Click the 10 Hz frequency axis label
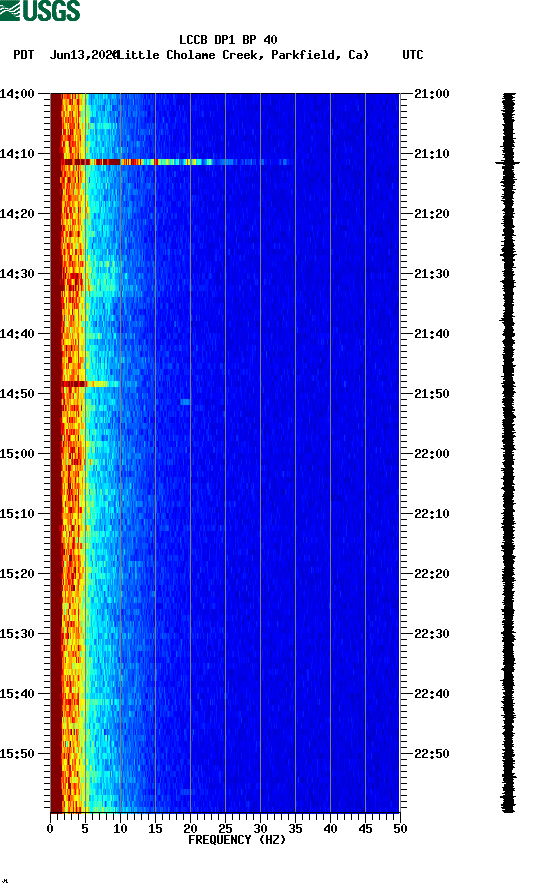Viewport: 552px width, 892px height. coord(120,829)
